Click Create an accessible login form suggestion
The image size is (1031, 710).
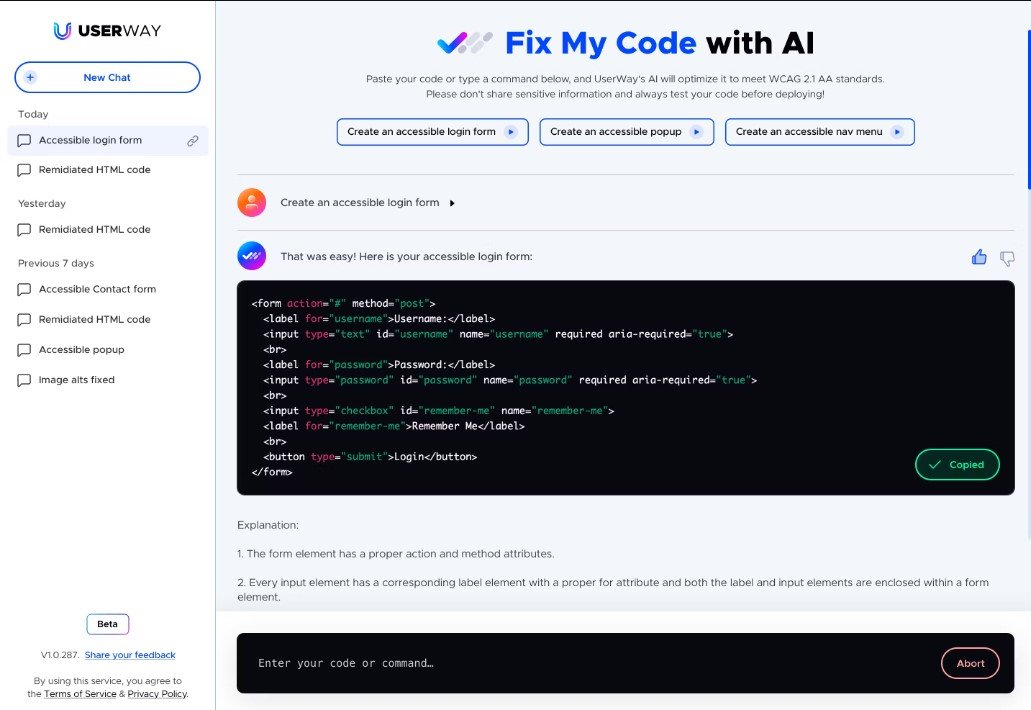click(433, 132)
